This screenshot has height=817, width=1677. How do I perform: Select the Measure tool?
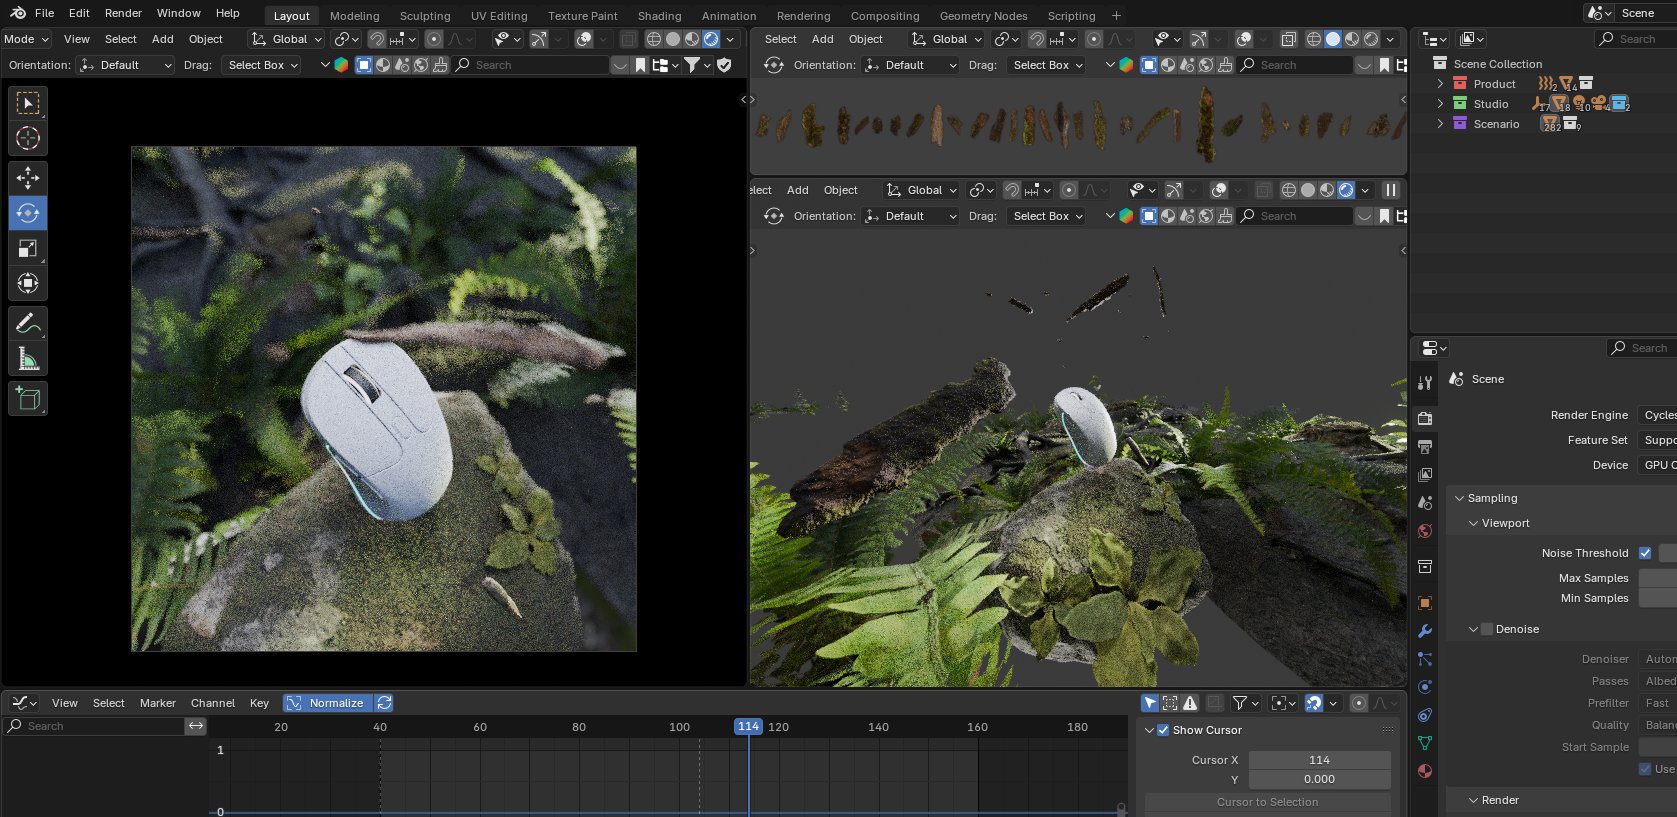tap(28, 359)
